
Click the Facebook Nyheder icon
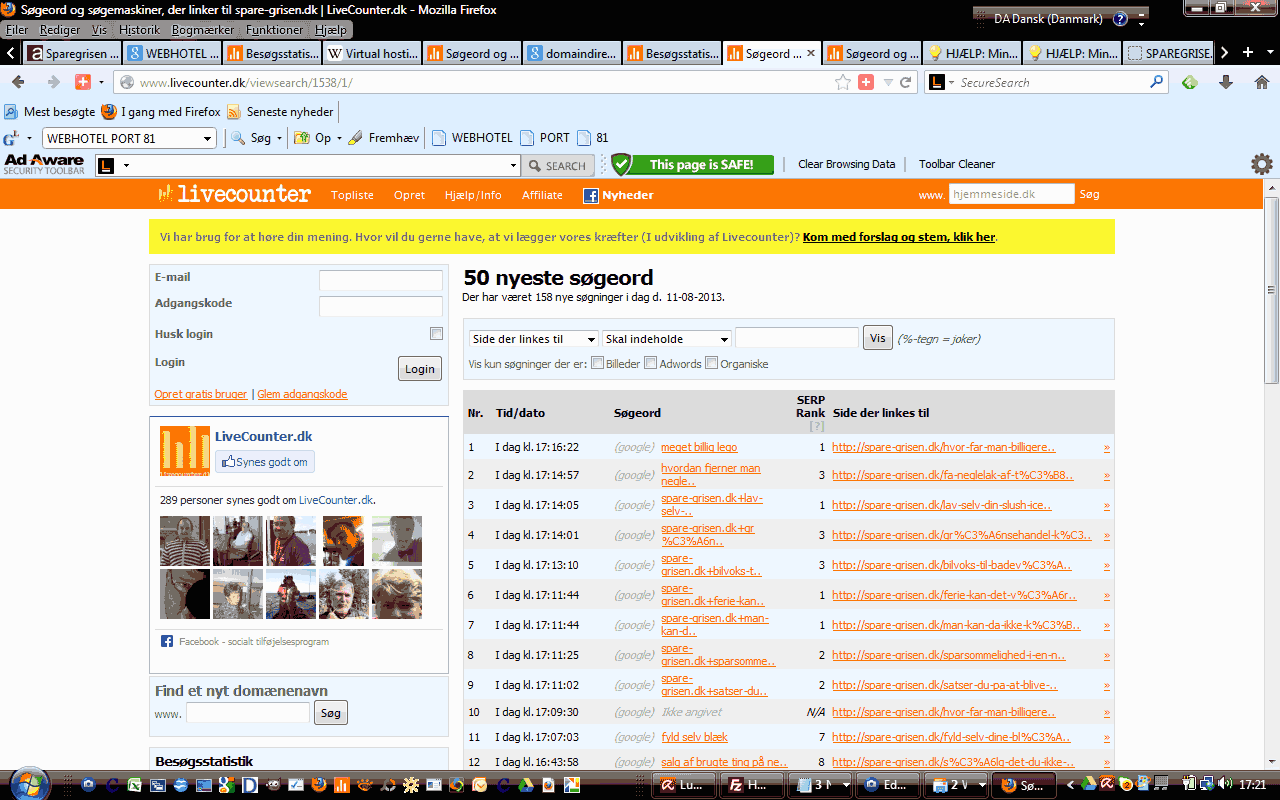pyautogui.click(x=591, y=195)
